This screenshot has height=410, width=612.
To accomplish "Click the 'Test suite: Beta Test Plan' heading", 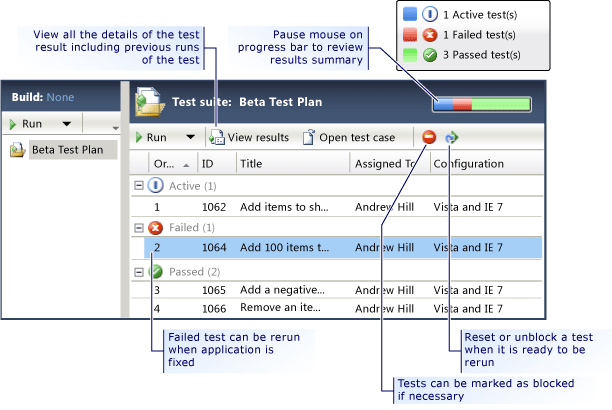I will (x=247, y=102).
